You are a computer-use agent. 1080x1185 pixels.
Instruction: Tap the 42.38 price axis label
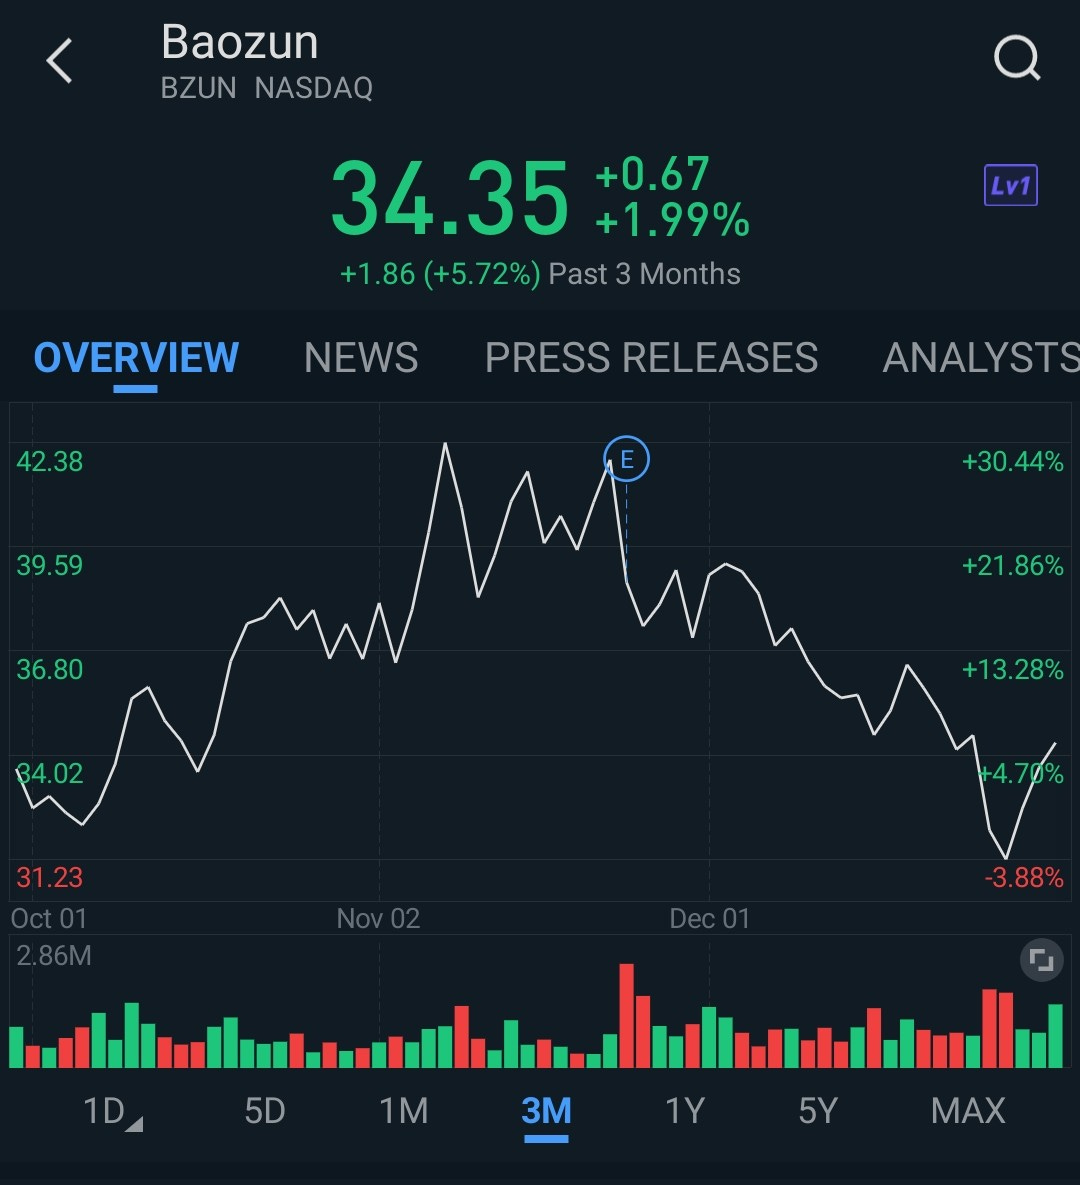coord(50,462)
